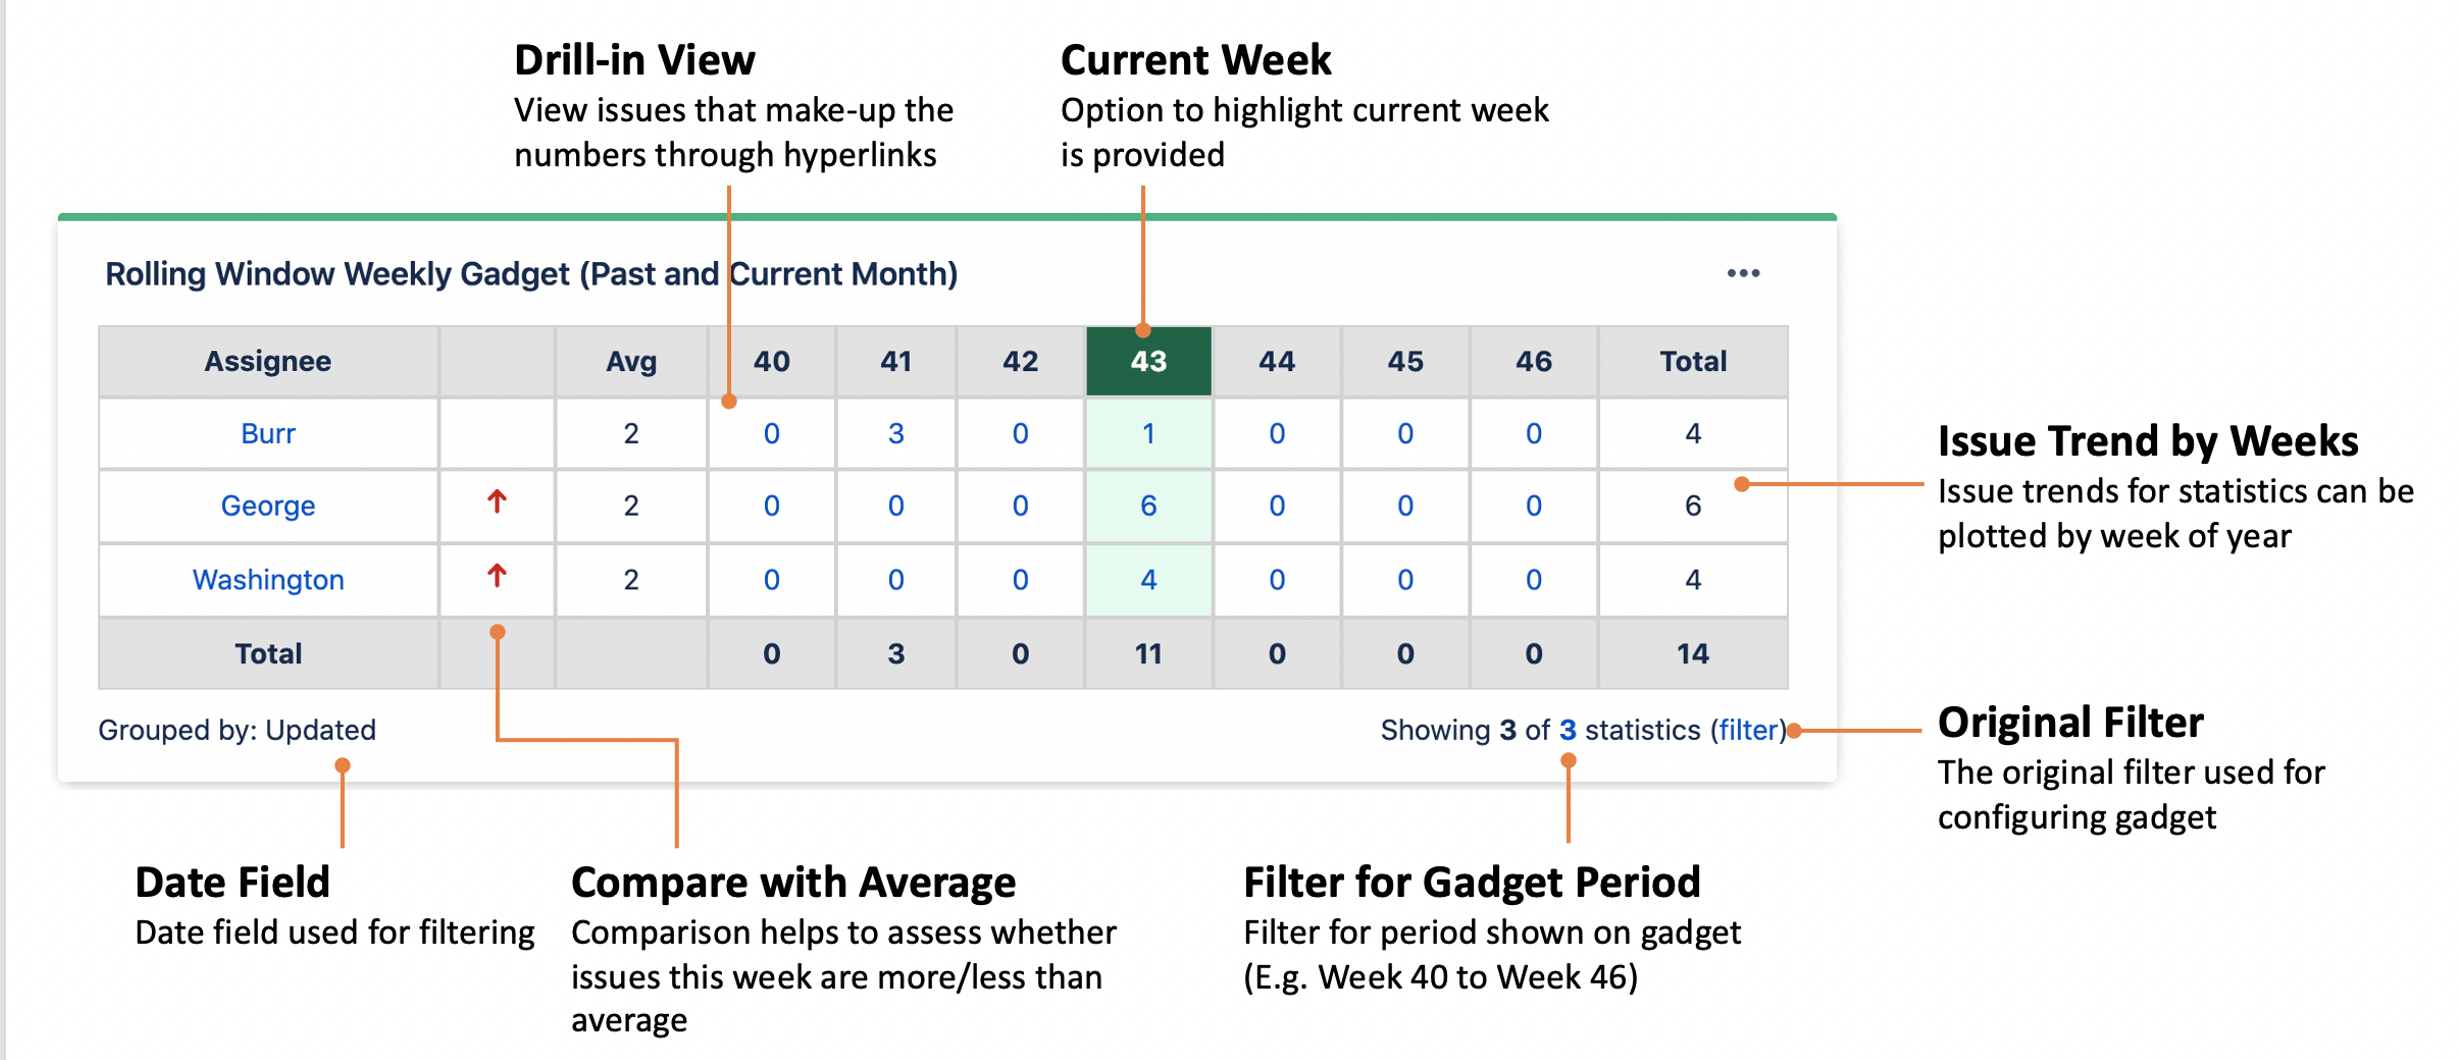This screenshot has width=2460, height=1060.
Task: Drill into Burr's week 41 count of 3
Action: pos(895,433)
